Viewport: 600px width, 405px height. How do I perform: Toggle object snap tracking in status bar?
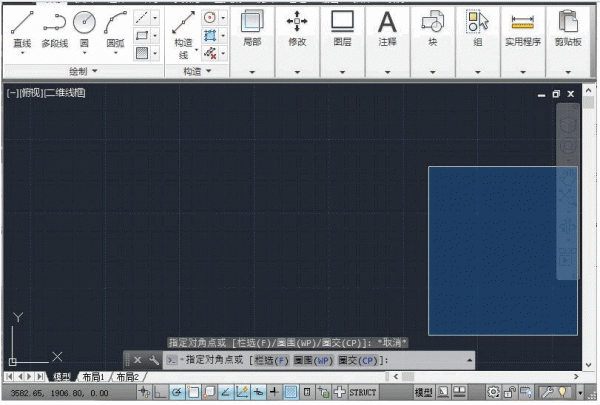click(226, 392)
